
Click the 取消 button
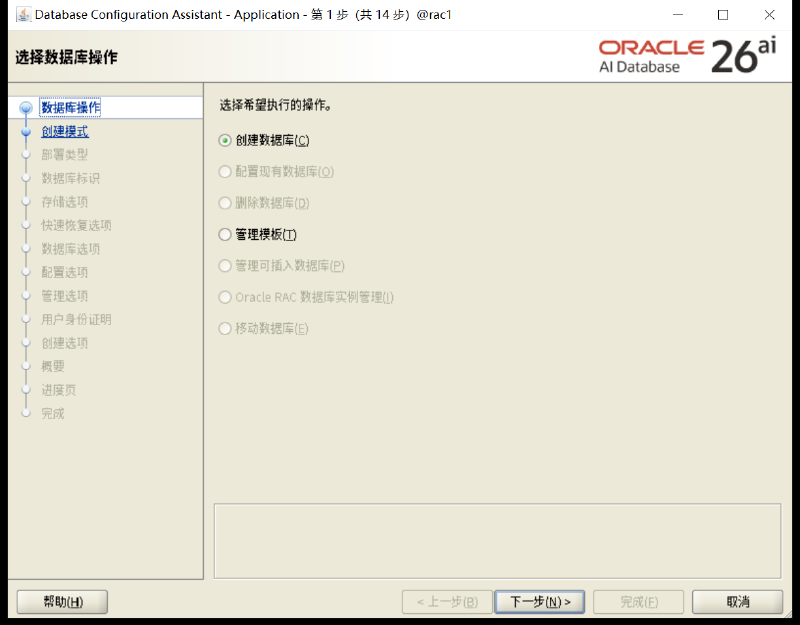point(737,602)
